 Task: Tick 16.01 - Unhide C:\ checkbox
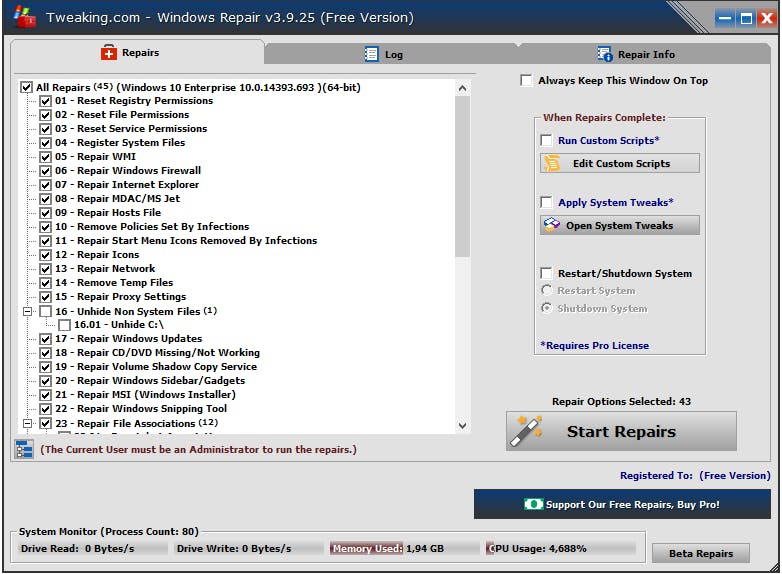click(x=64, y=325)
